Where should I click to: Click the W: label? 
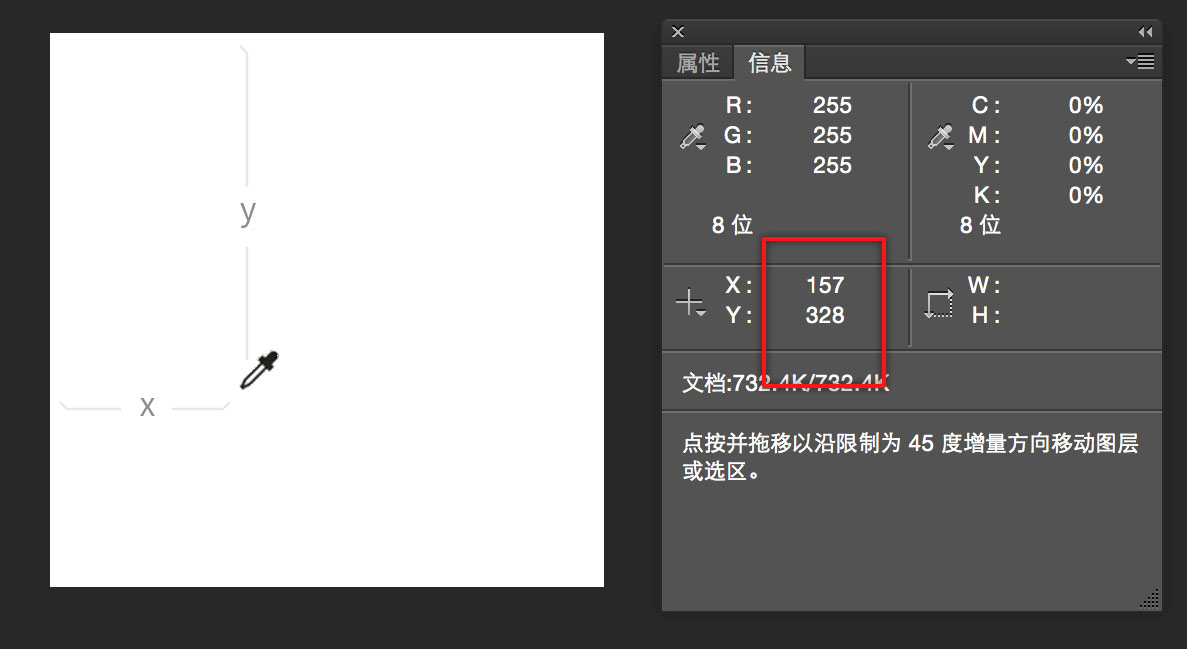pyautogui.click(x=983, y=285)
